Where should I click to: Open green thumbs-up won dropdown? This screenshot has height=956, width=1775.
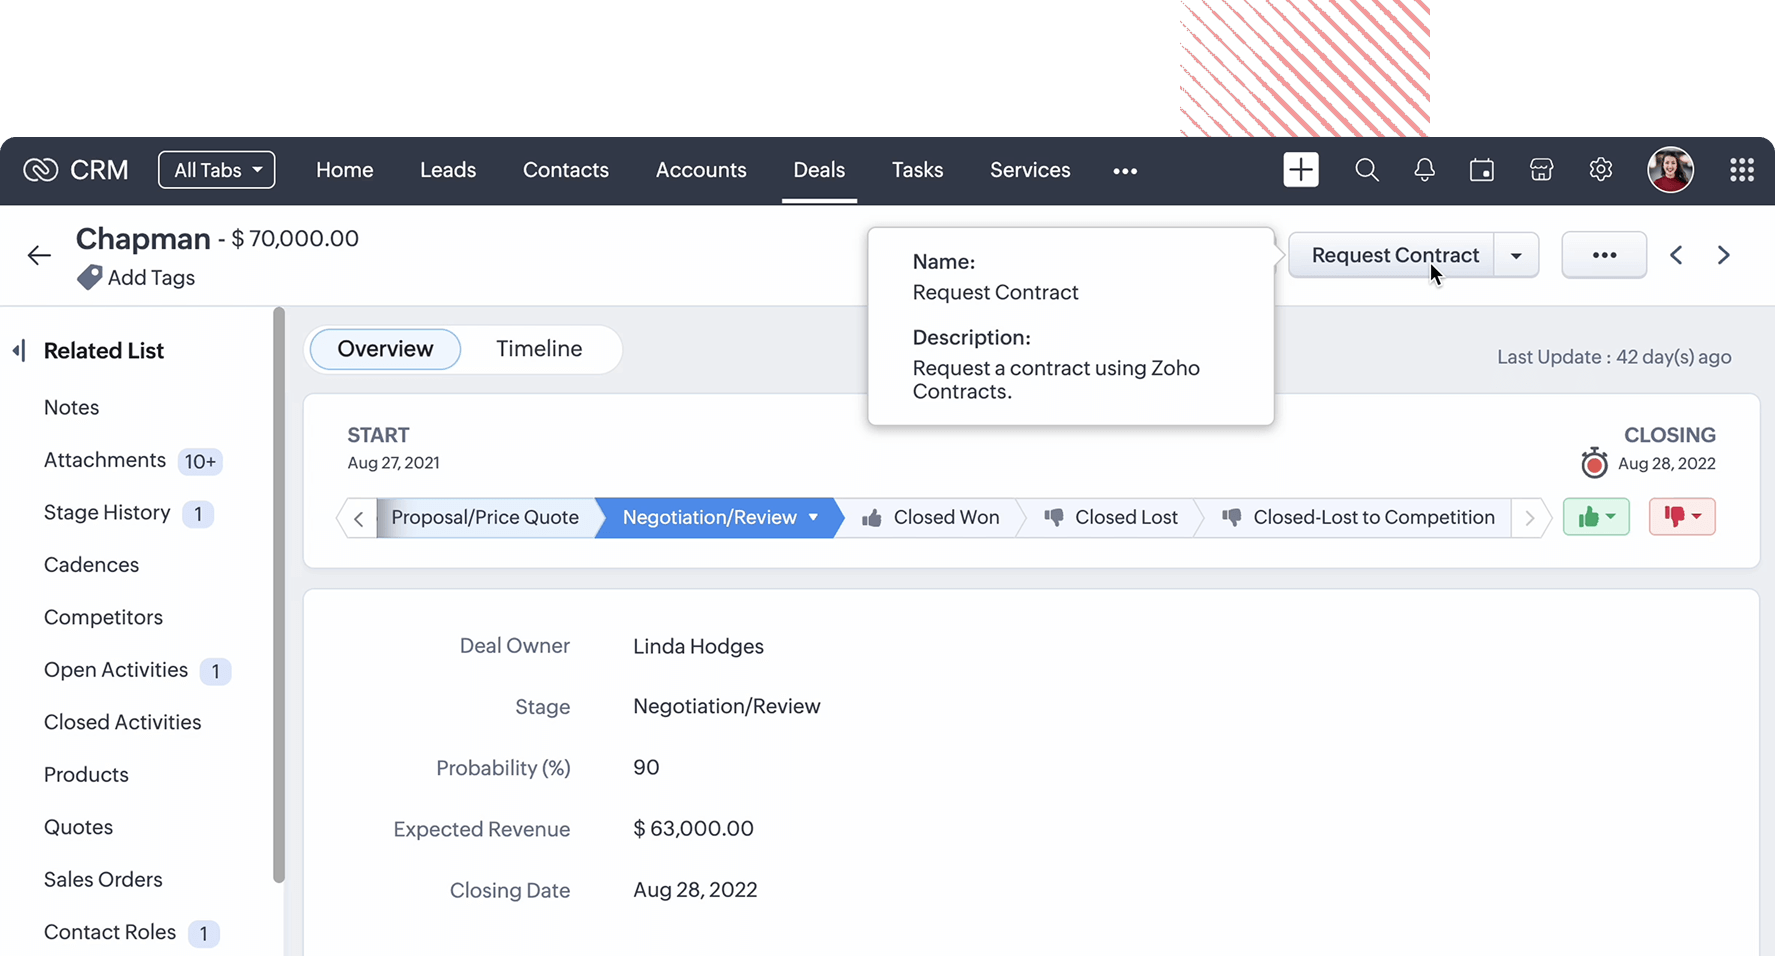click(x=1596, y=517)
